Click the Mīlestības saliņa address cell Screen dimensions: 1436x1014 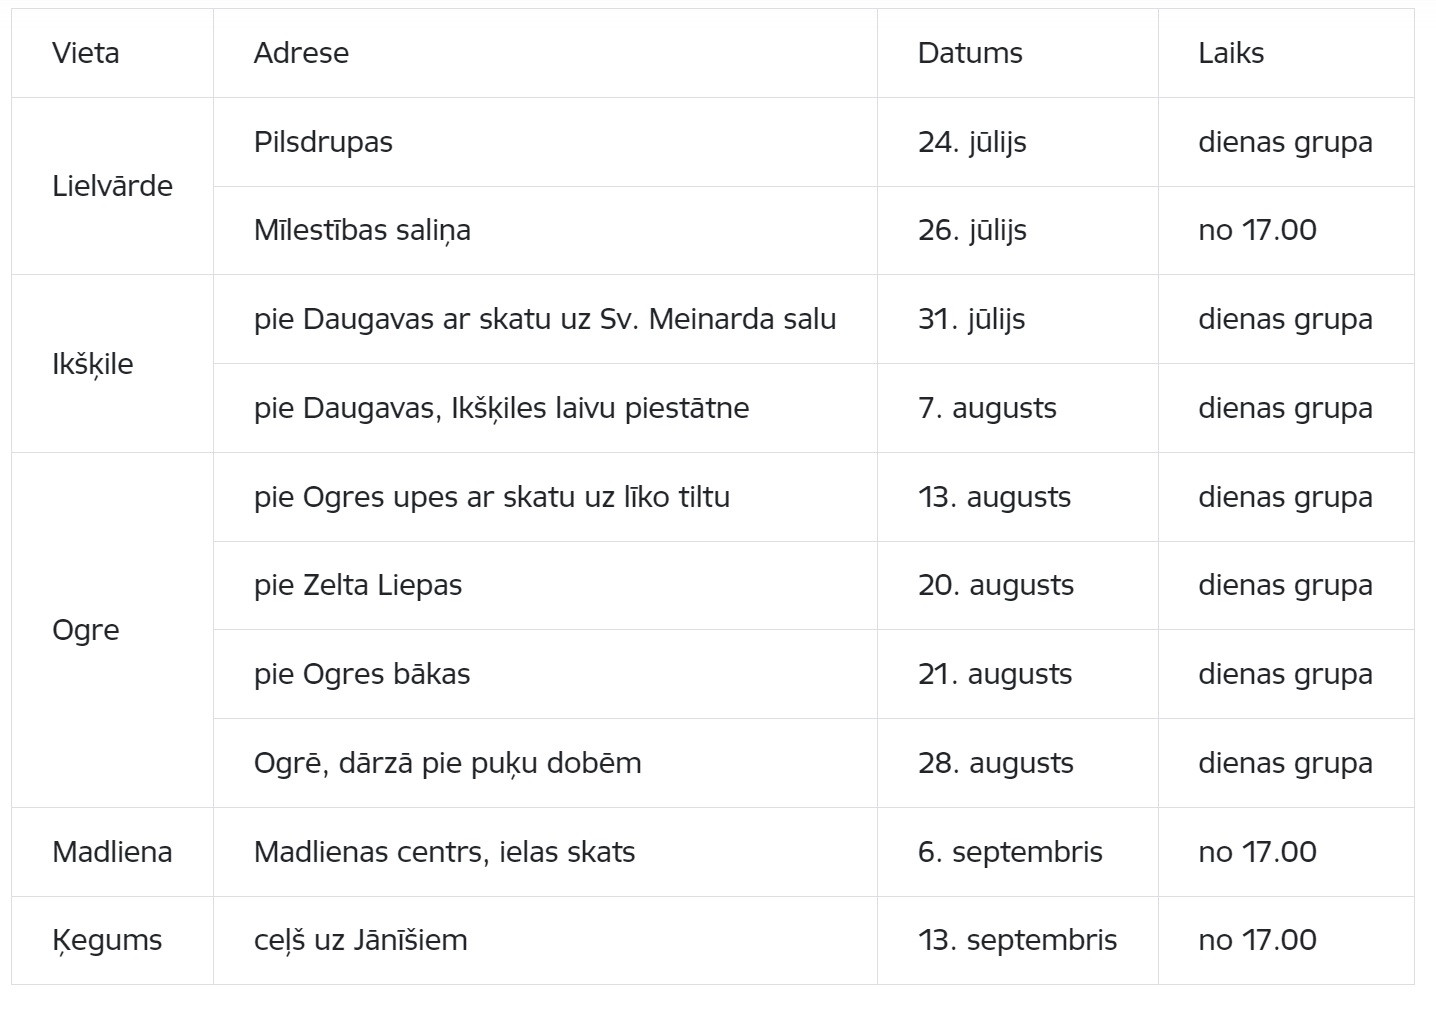point(545,230)
